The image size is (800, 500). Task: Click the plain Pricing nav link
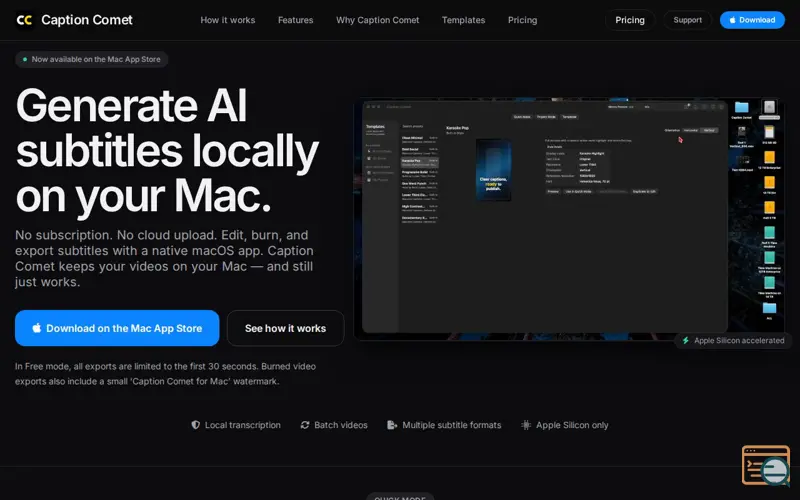click(522, 20)
